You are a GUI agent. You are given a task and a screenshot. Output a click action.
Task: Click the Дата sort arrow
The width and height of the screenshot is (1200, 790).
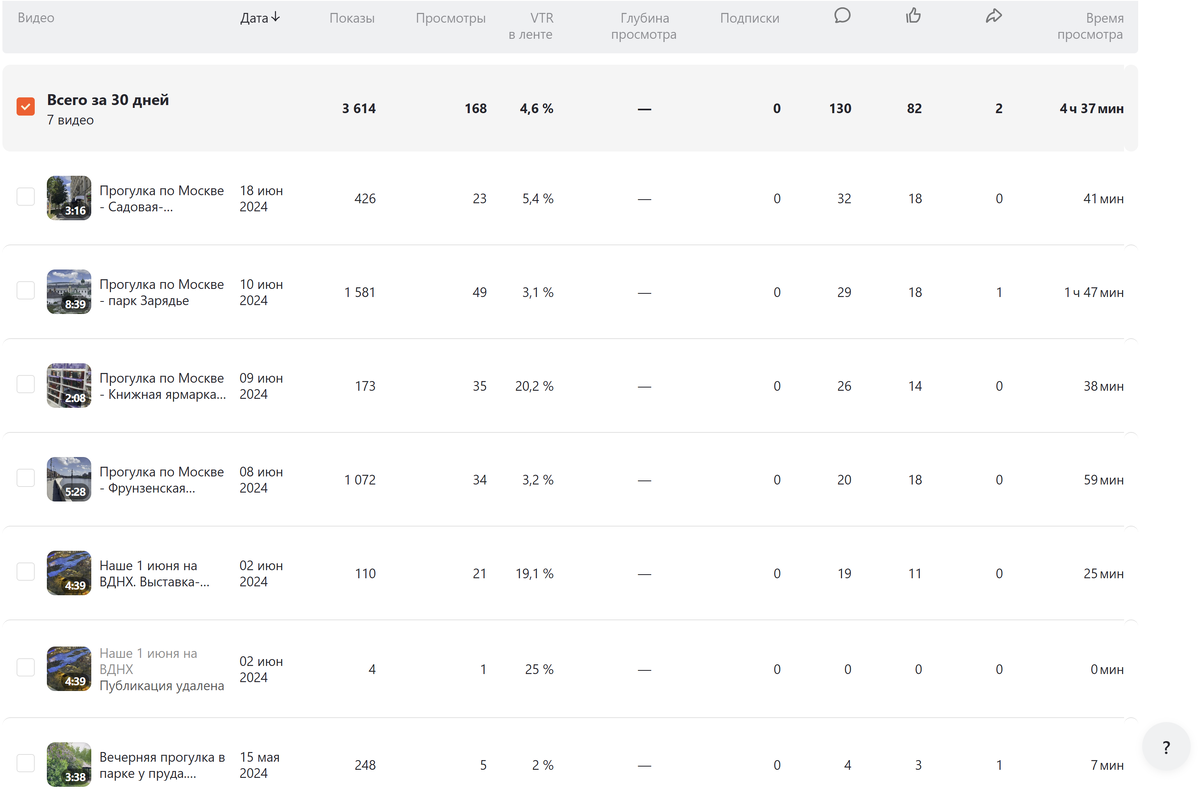click(275, 17)
